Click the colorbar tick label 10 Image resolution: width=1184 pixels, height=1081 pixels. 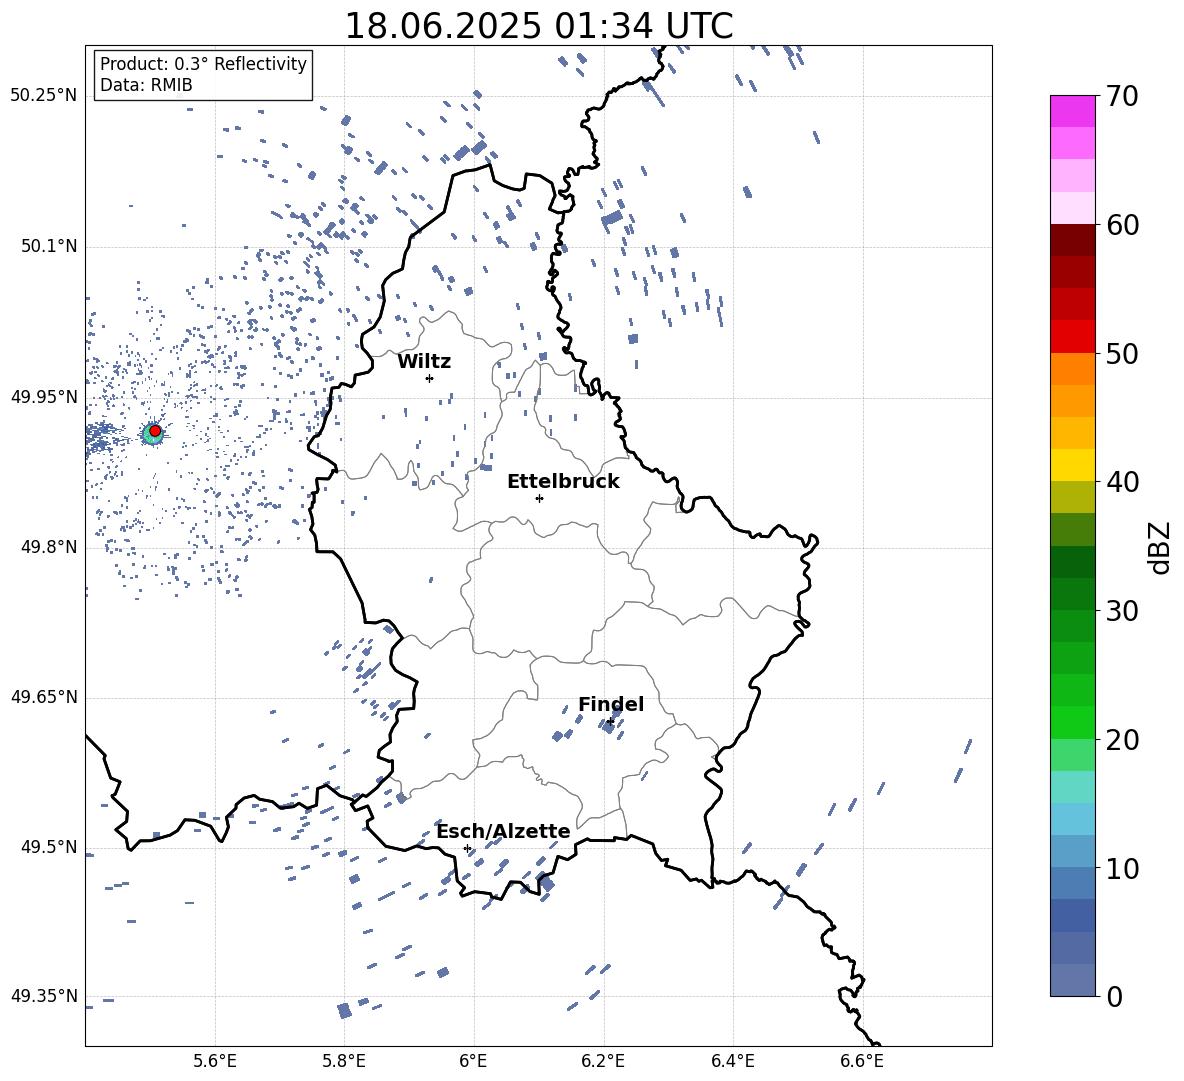1122,868
